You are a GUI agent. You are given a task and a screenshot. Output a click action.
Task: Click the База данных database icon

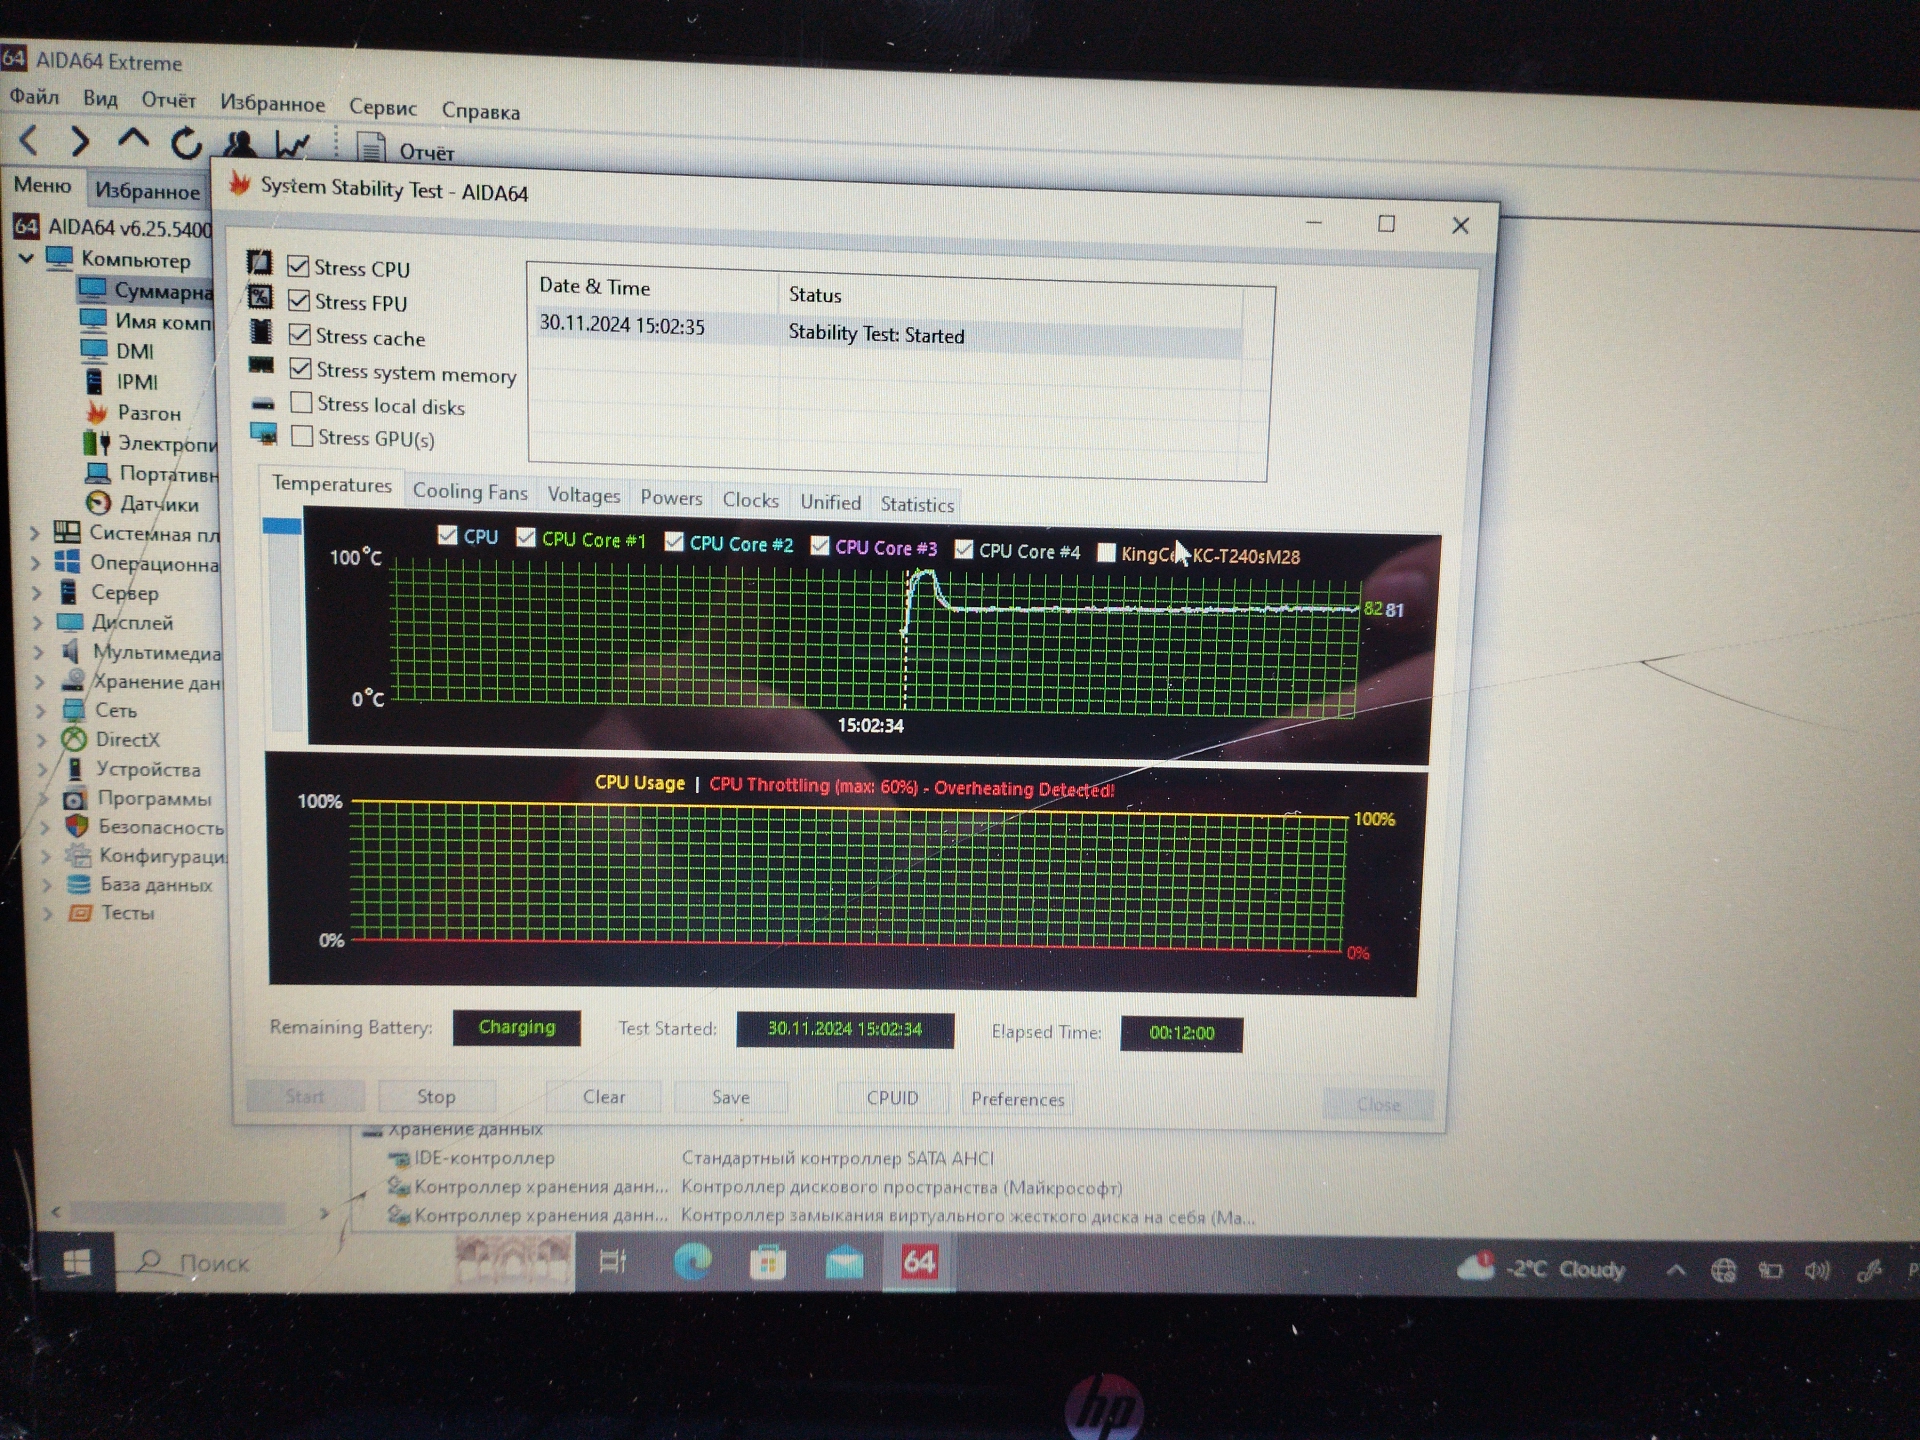(x=78, y=884)
